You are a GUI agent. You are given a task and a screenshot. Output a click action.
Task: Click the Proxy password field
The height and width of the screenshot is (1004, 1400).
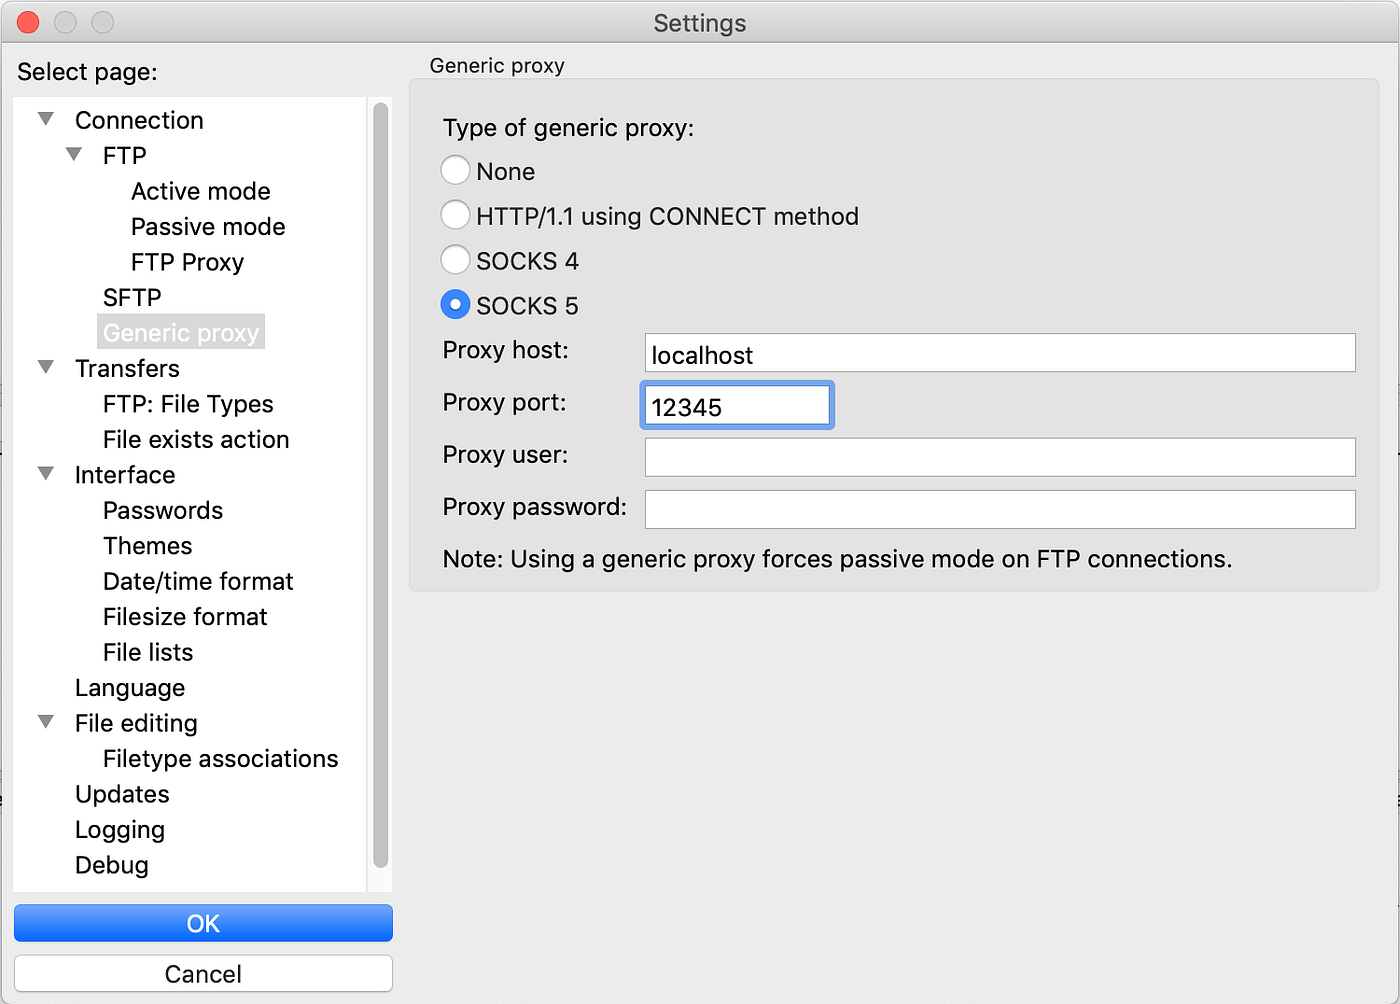click(x=1000, y=509)
